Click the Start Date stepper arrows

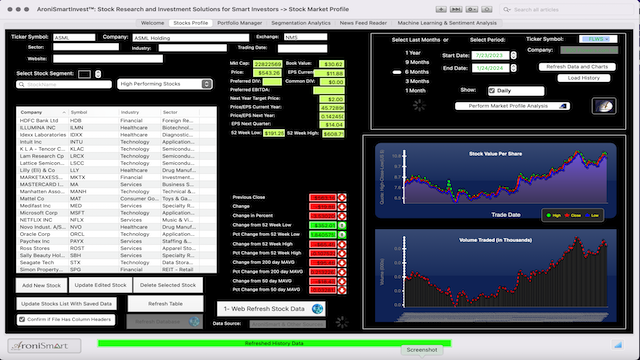pyautogui.click(x=513, y=55)
